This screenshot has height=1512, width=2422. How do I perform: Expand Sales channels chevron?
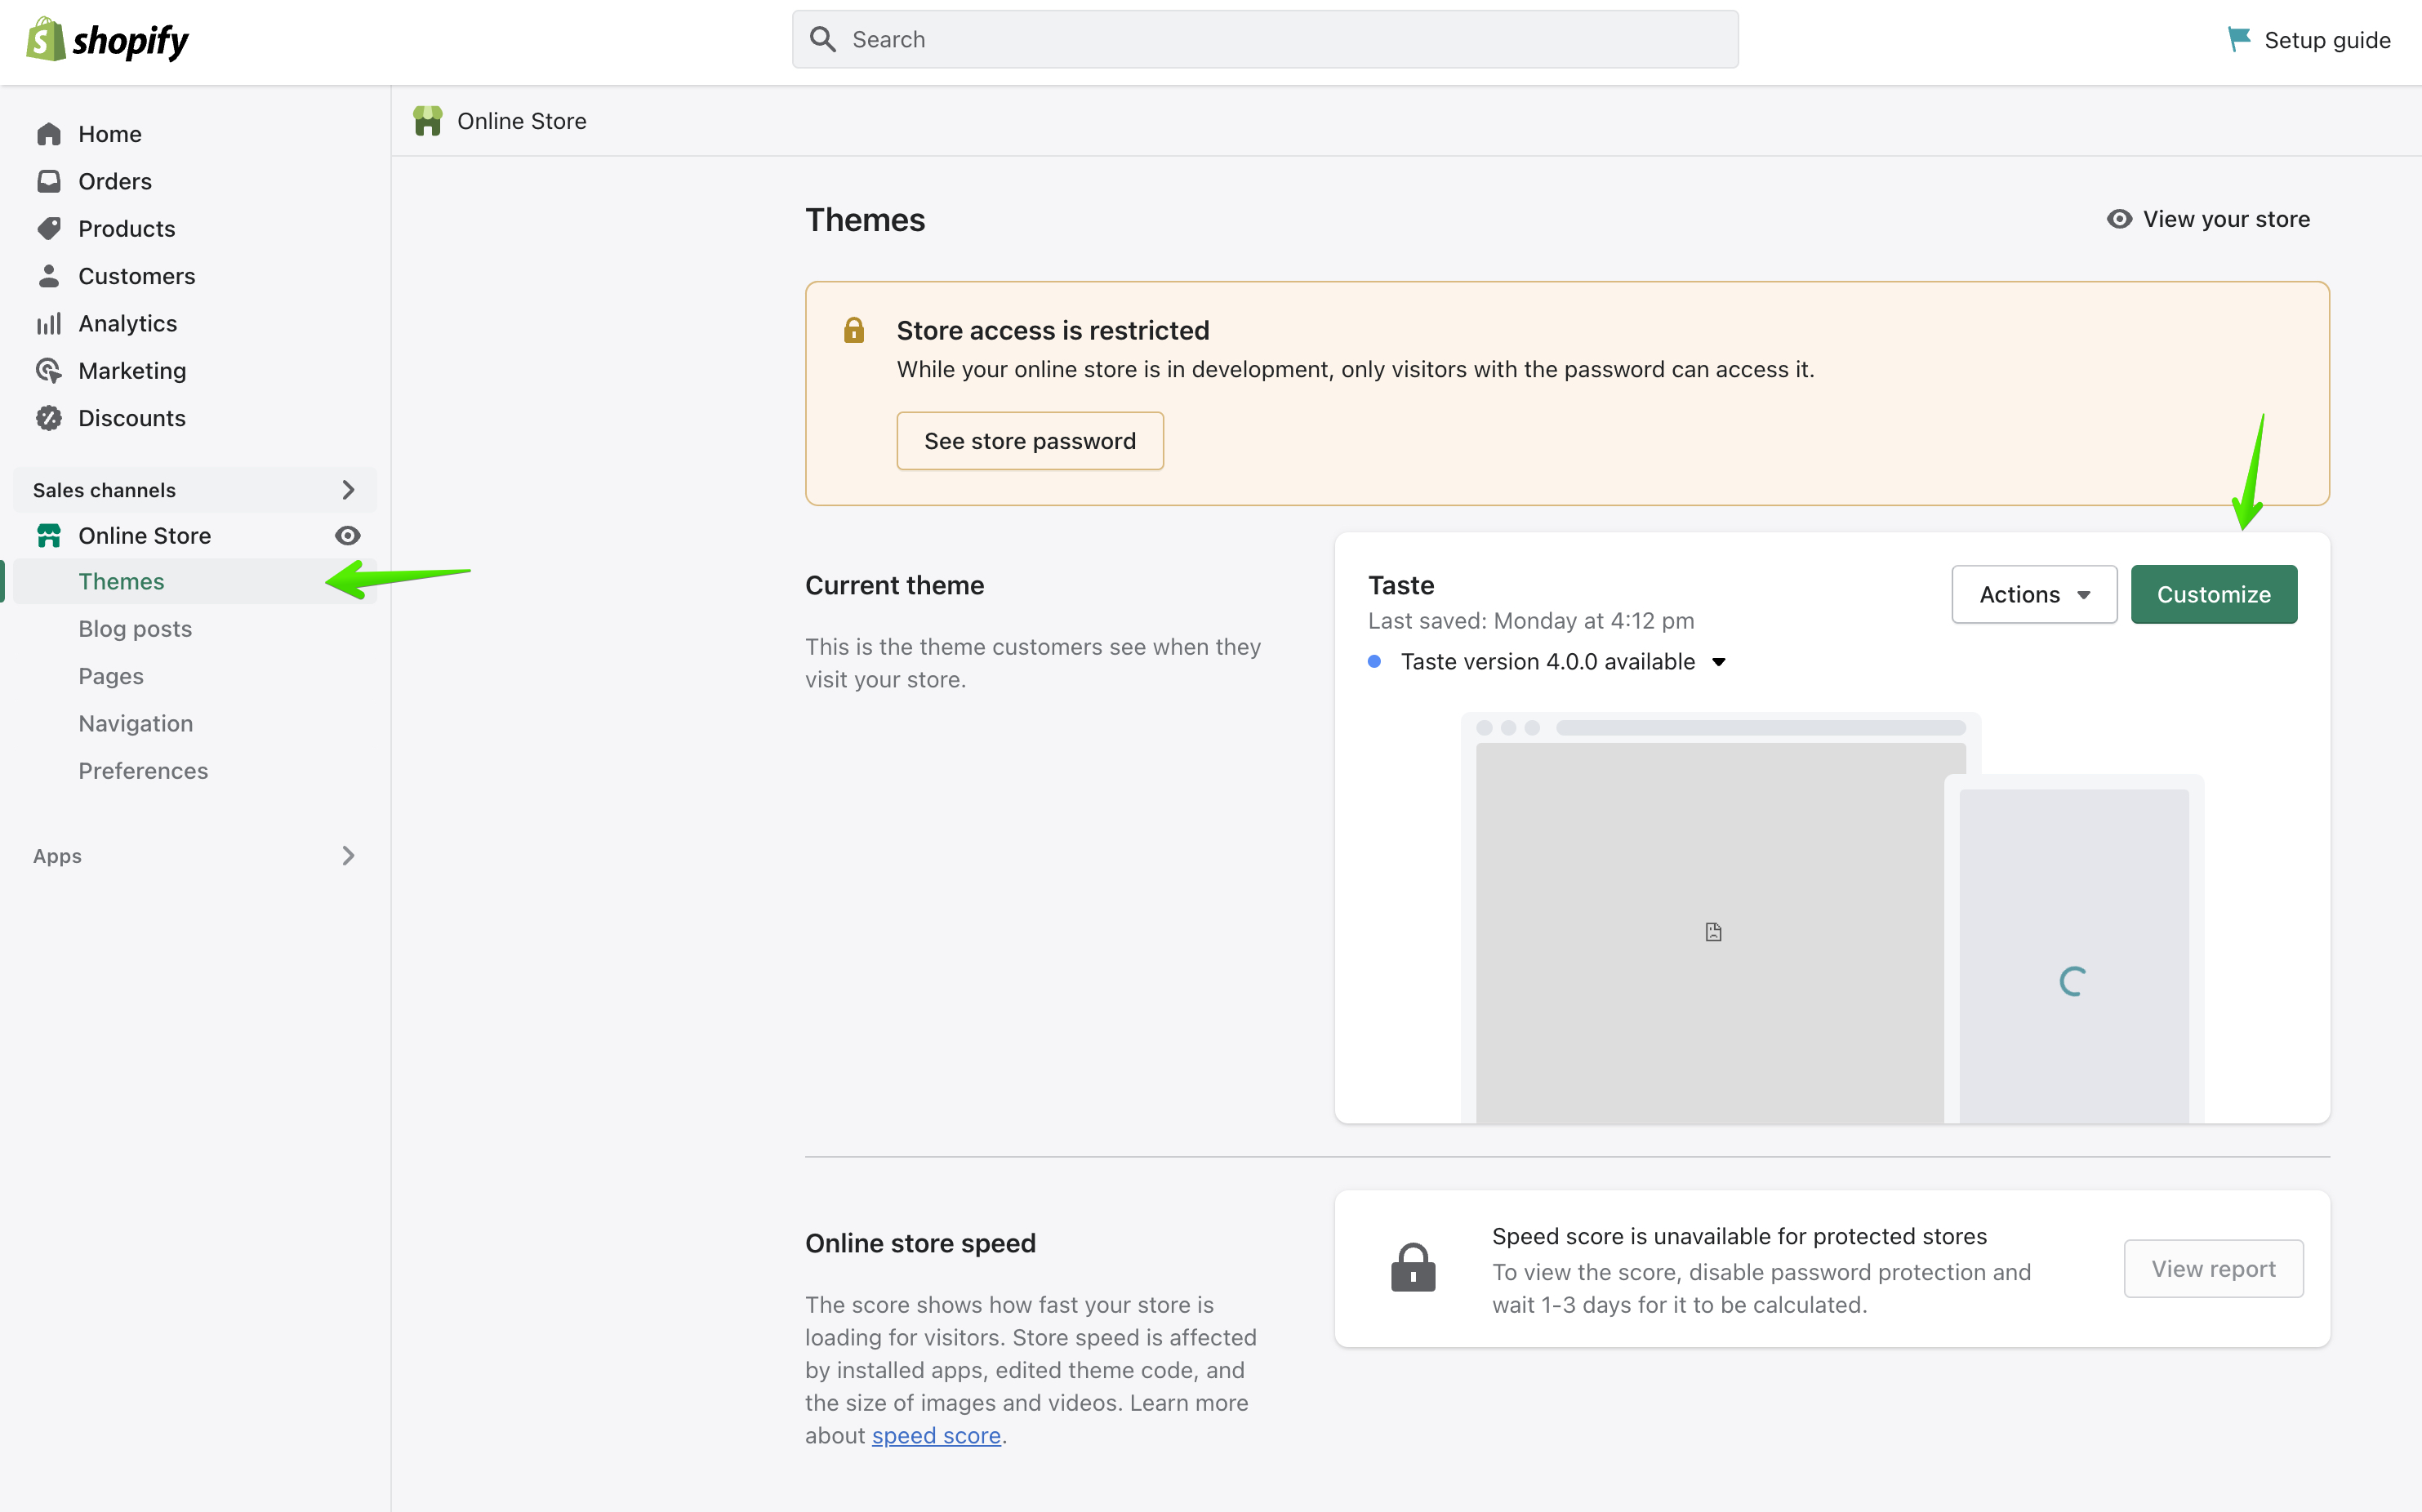(x=348, y=490)
